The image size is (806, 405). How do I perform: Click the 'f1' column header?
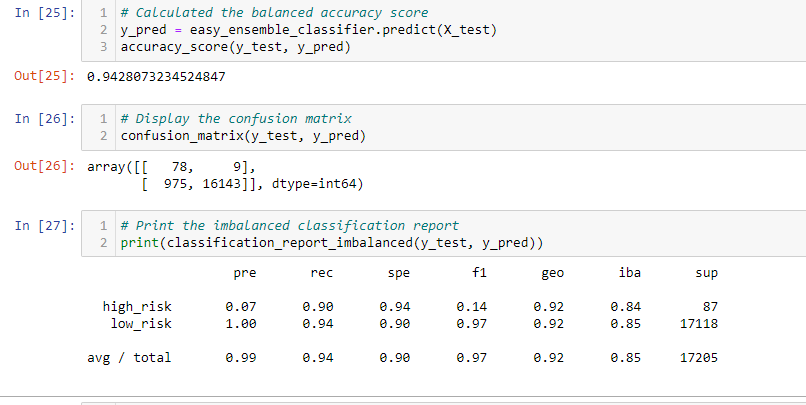tap(479, 273)
